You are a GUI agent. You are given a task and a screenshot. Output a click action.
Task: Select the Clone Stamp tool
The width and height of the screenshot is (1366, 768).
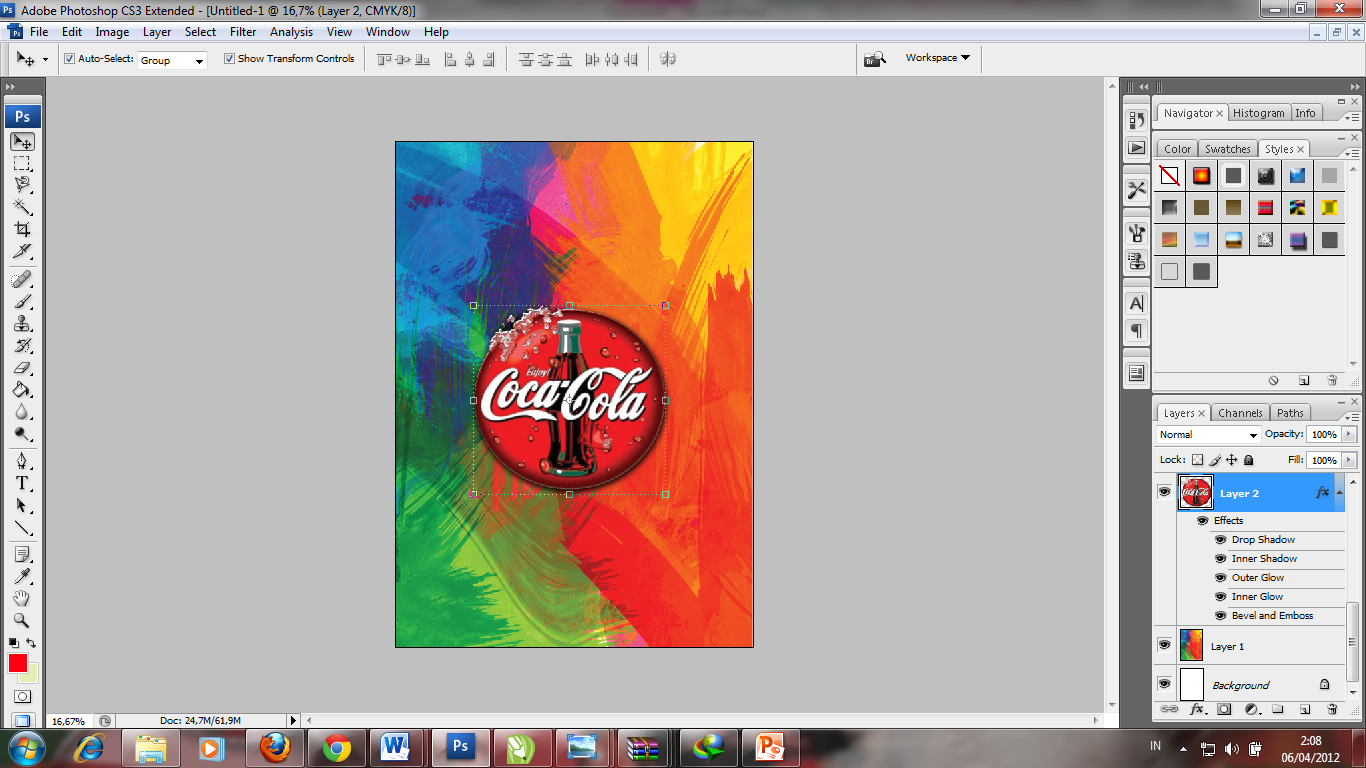point(22,323)
